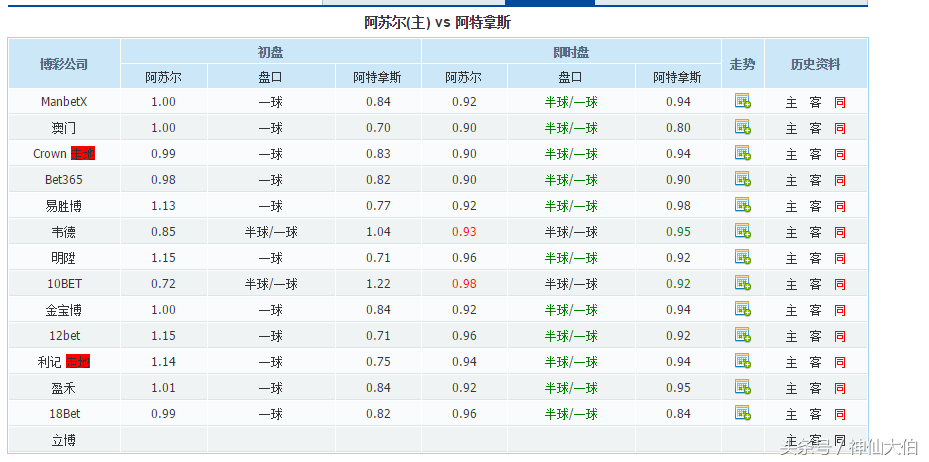Select the ManbetX company name
Screen dimensions: 929x462
[64, 102]
